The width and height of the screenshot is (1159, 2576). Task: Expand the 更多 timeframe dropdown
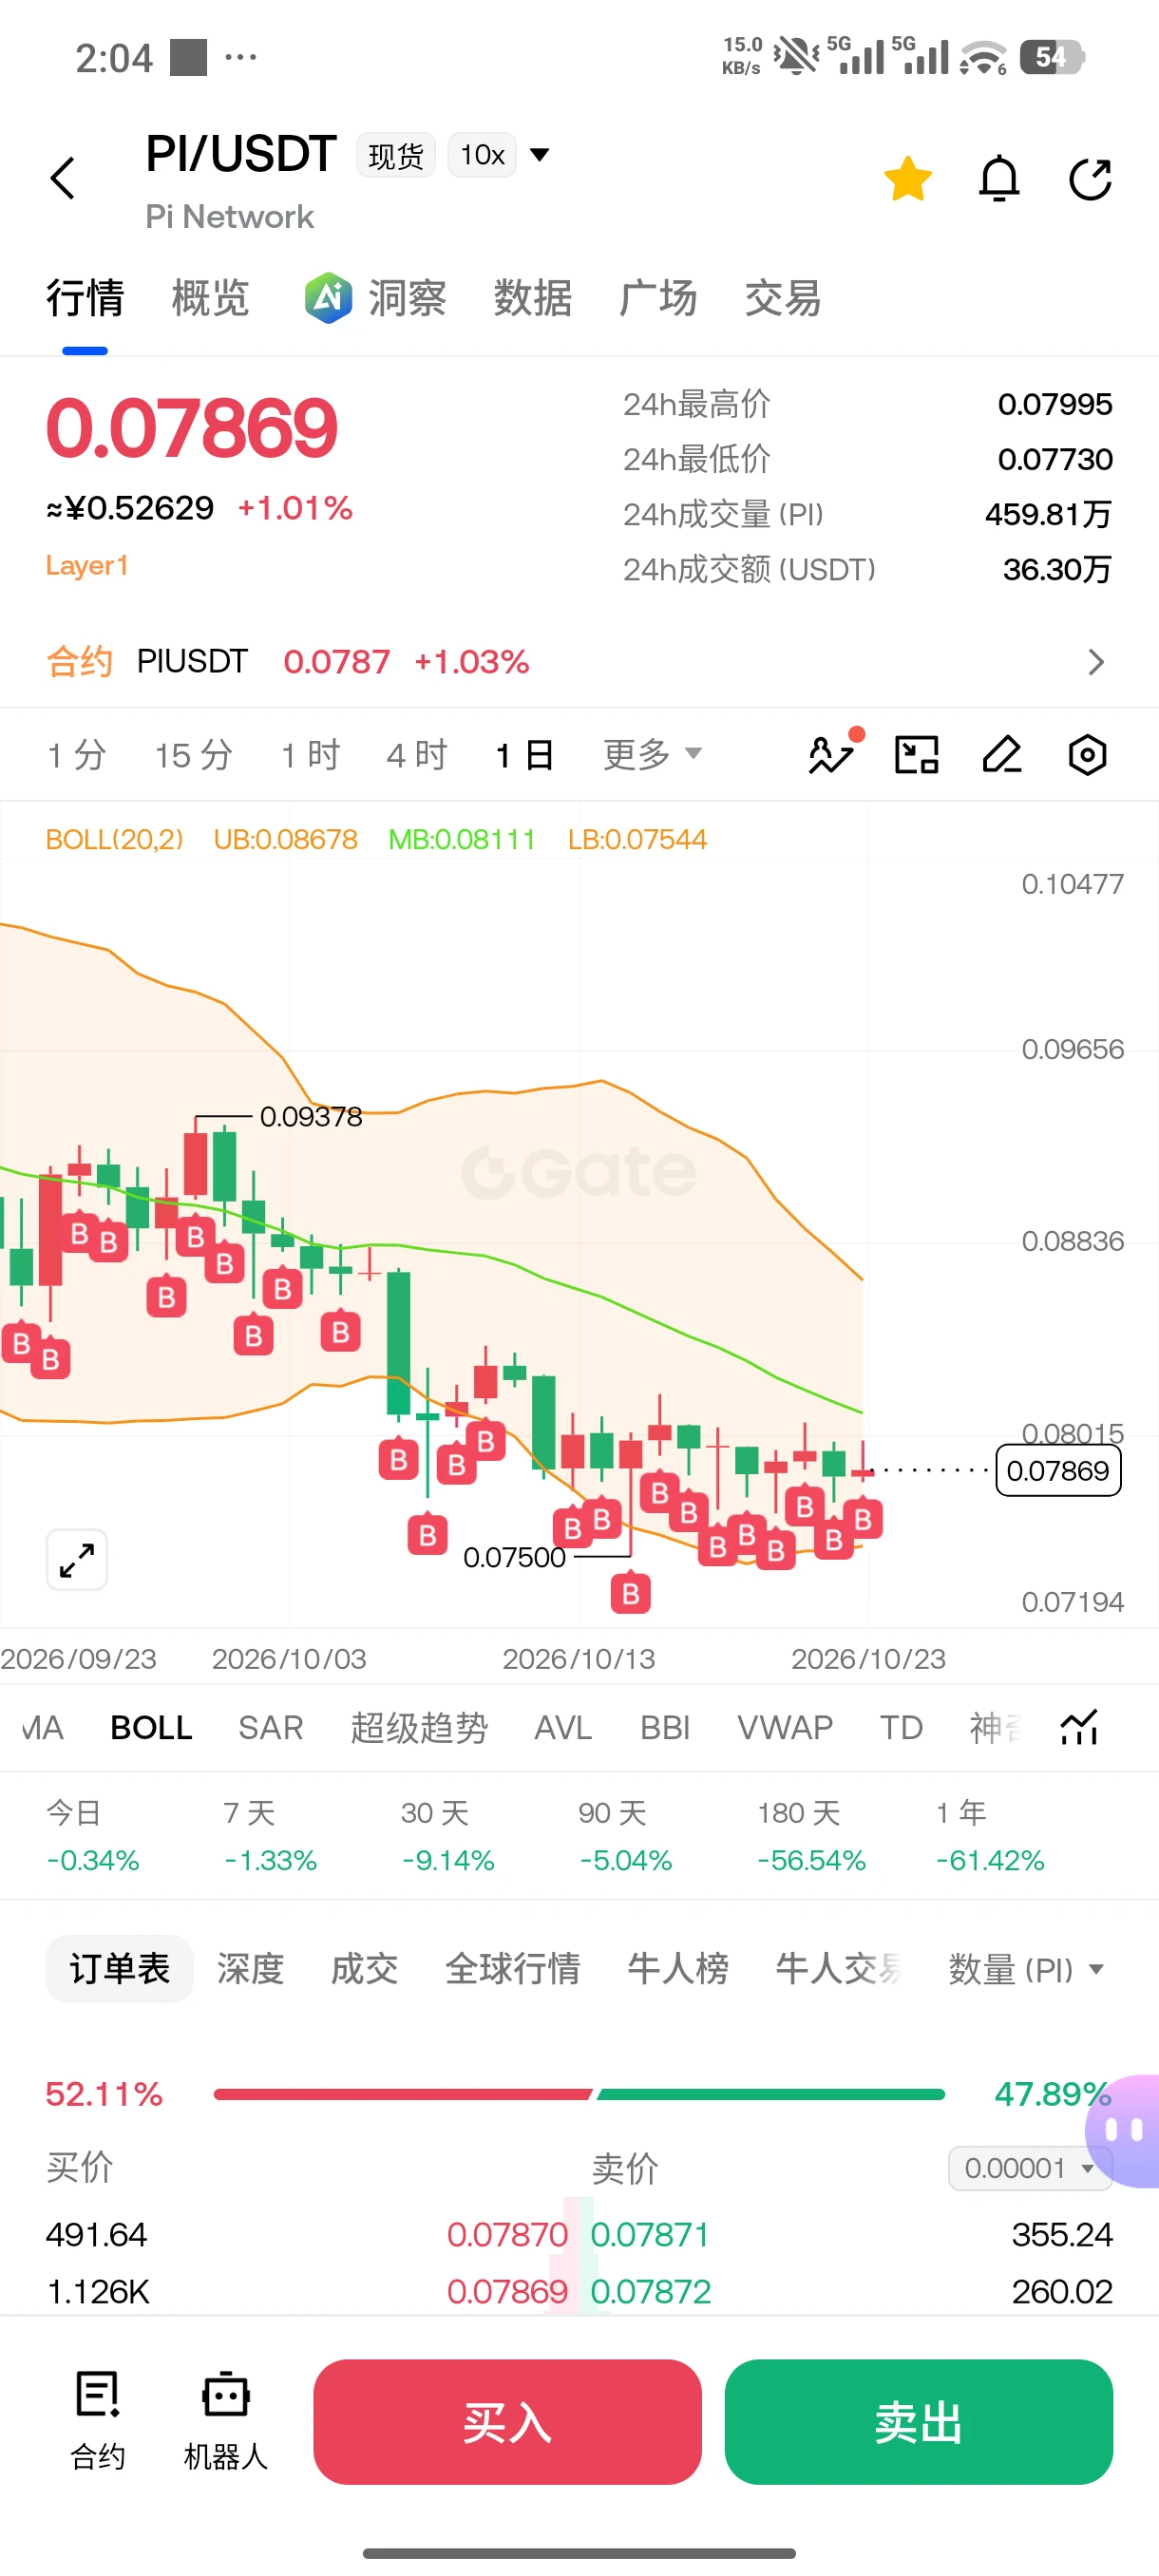pos(653,754)
